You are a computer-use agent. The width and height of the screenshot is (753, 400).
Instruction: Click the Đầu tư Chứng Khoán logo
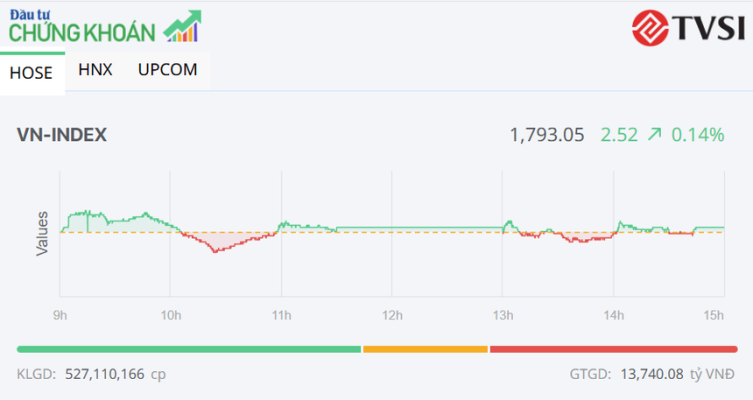pos(105,26)
